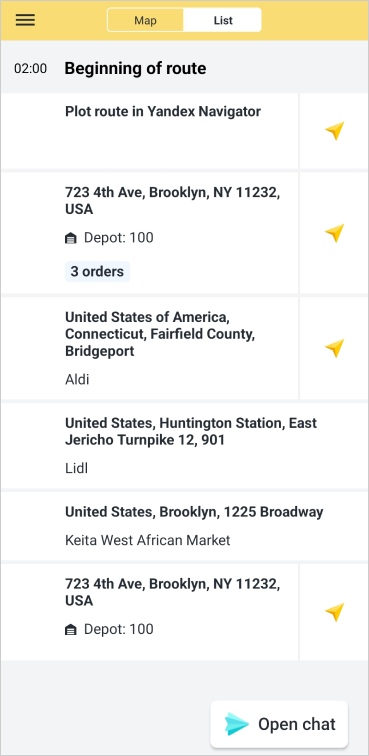Open the hamburger menu
Screen dimensions: 369x756
pos(25,20)
